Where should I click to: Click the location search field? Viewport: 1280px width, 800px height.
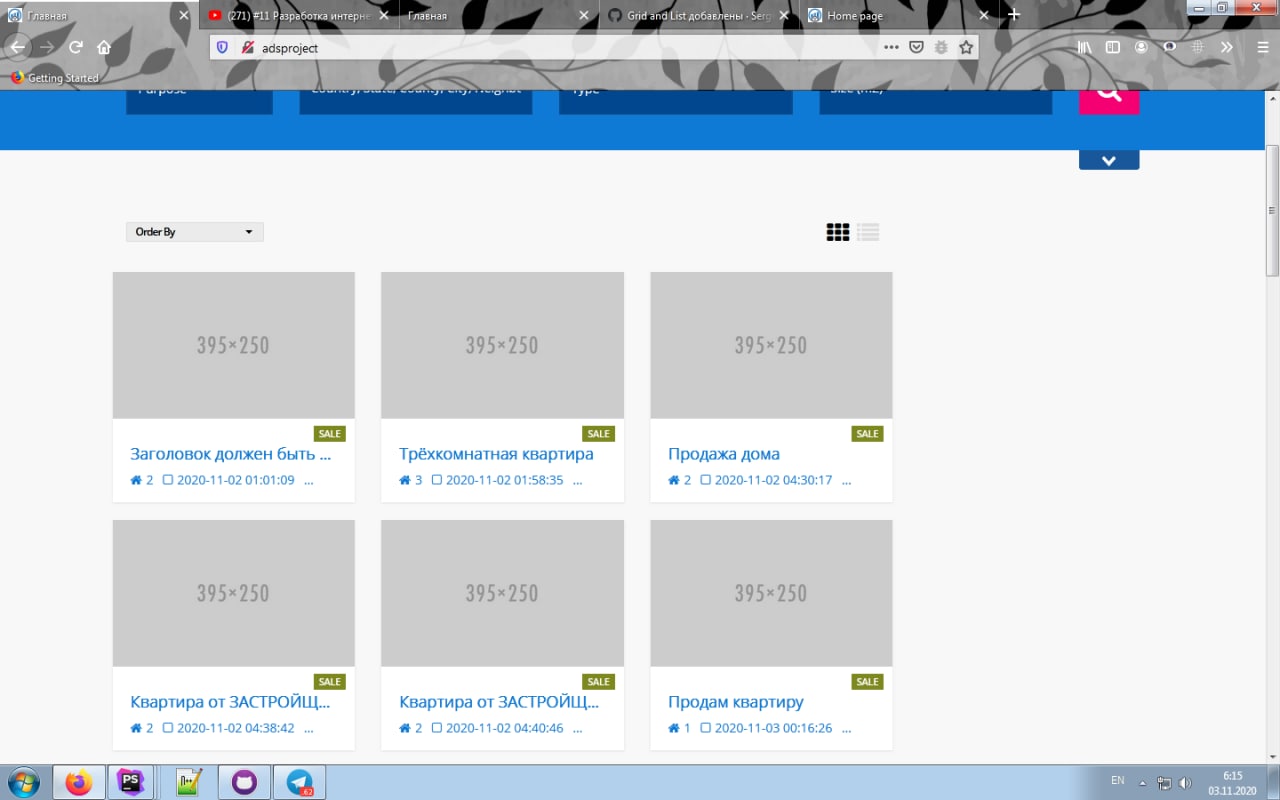coord(416,101)
